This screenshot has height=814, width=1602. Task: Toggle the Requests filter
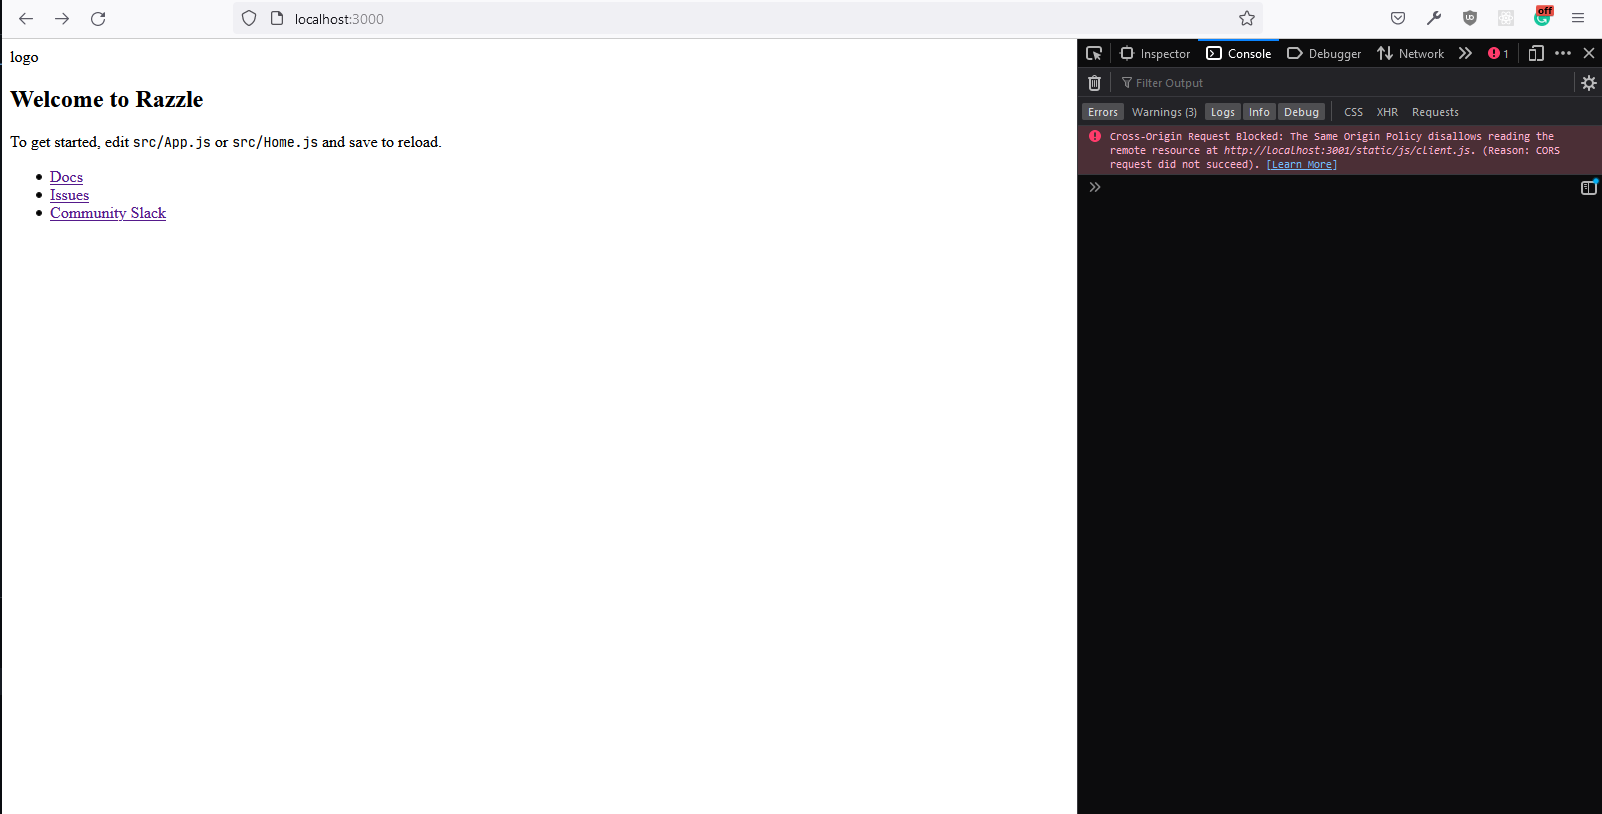(1435, 112)
